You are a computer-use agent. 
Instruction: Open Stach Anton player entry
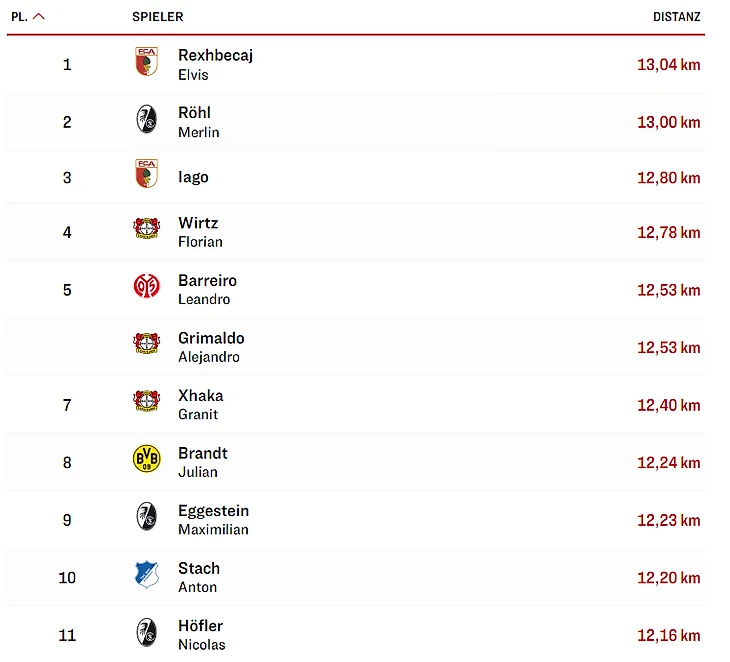[x=199, y=577]
